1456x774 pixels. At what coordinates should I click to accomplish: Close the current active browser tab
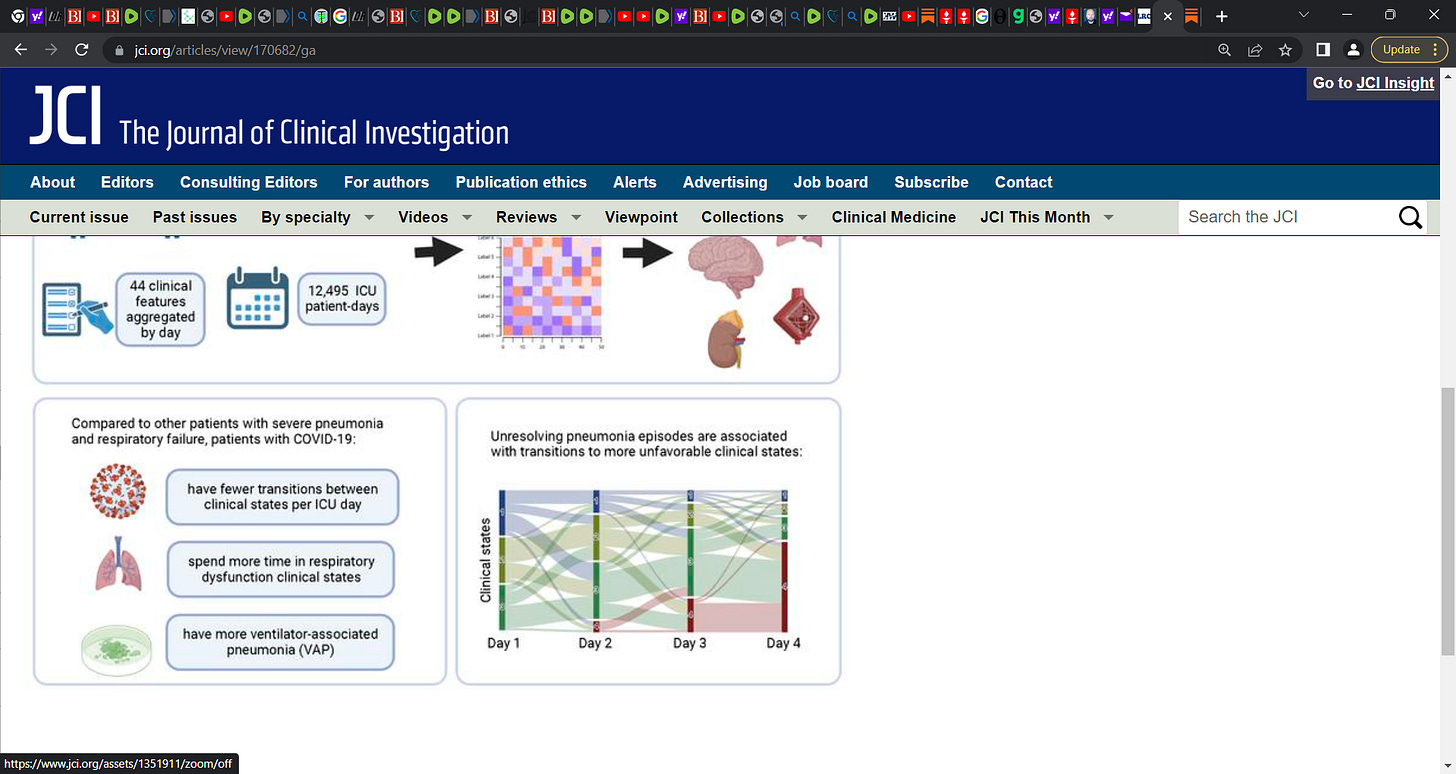tap(1167, 16)
